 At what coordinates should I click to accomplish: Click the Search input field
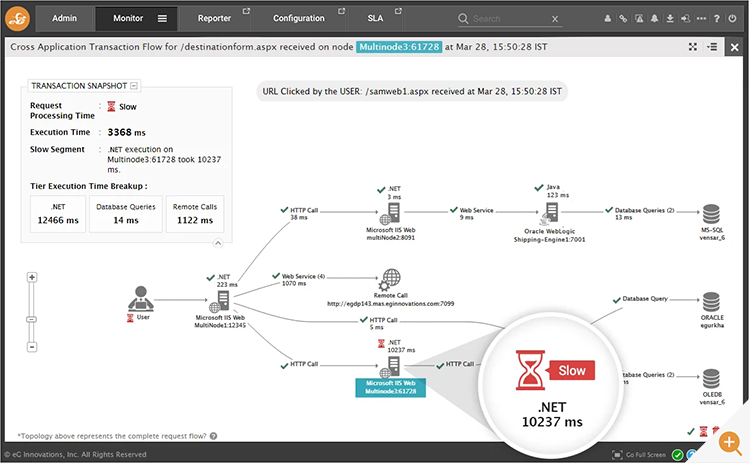pos(509,19)
